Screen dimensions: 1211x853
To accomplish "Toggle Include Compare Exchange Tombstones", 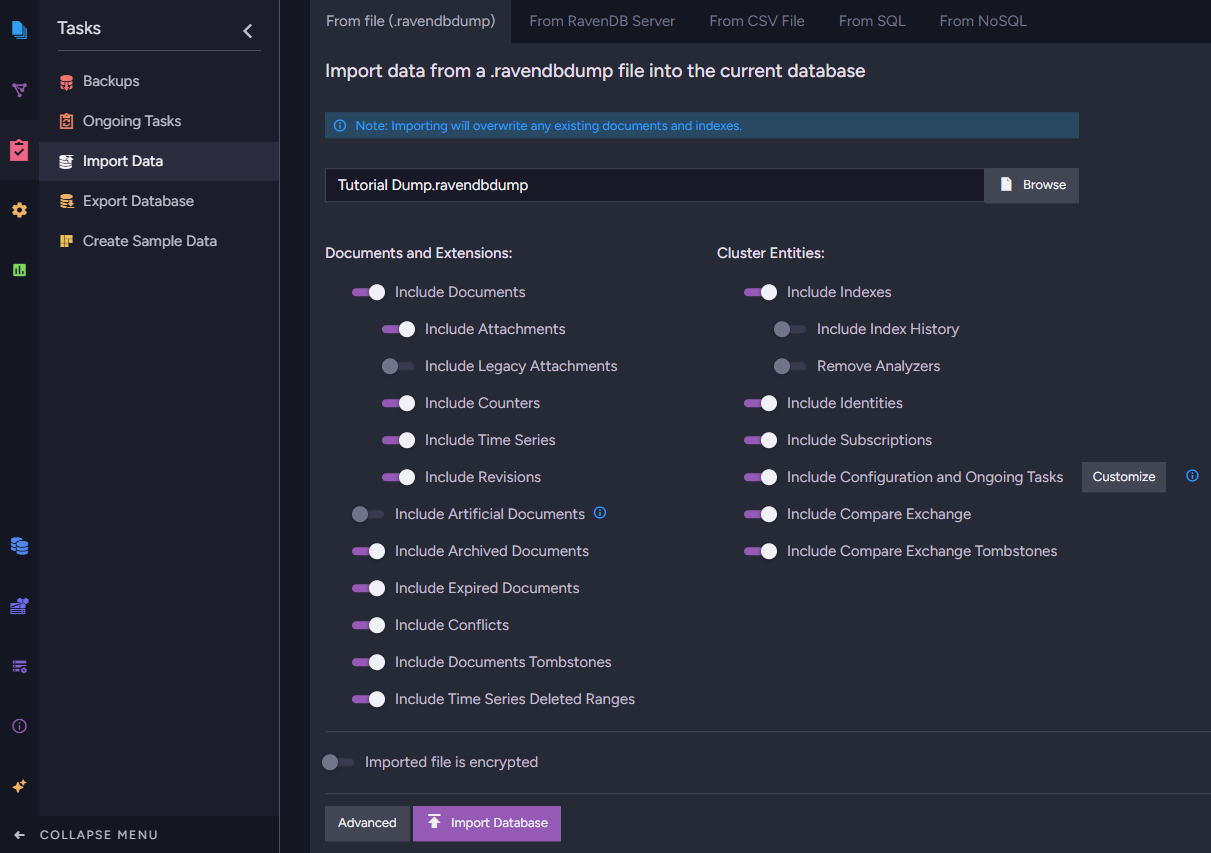I will click(x=760, y=551).
